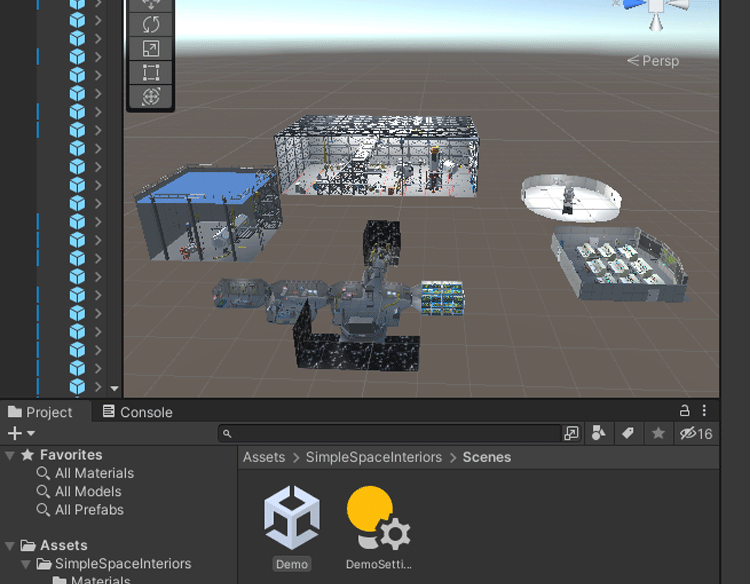Open Search by Type filter icon
Screen dimensions: 750x588
[599, 433]
